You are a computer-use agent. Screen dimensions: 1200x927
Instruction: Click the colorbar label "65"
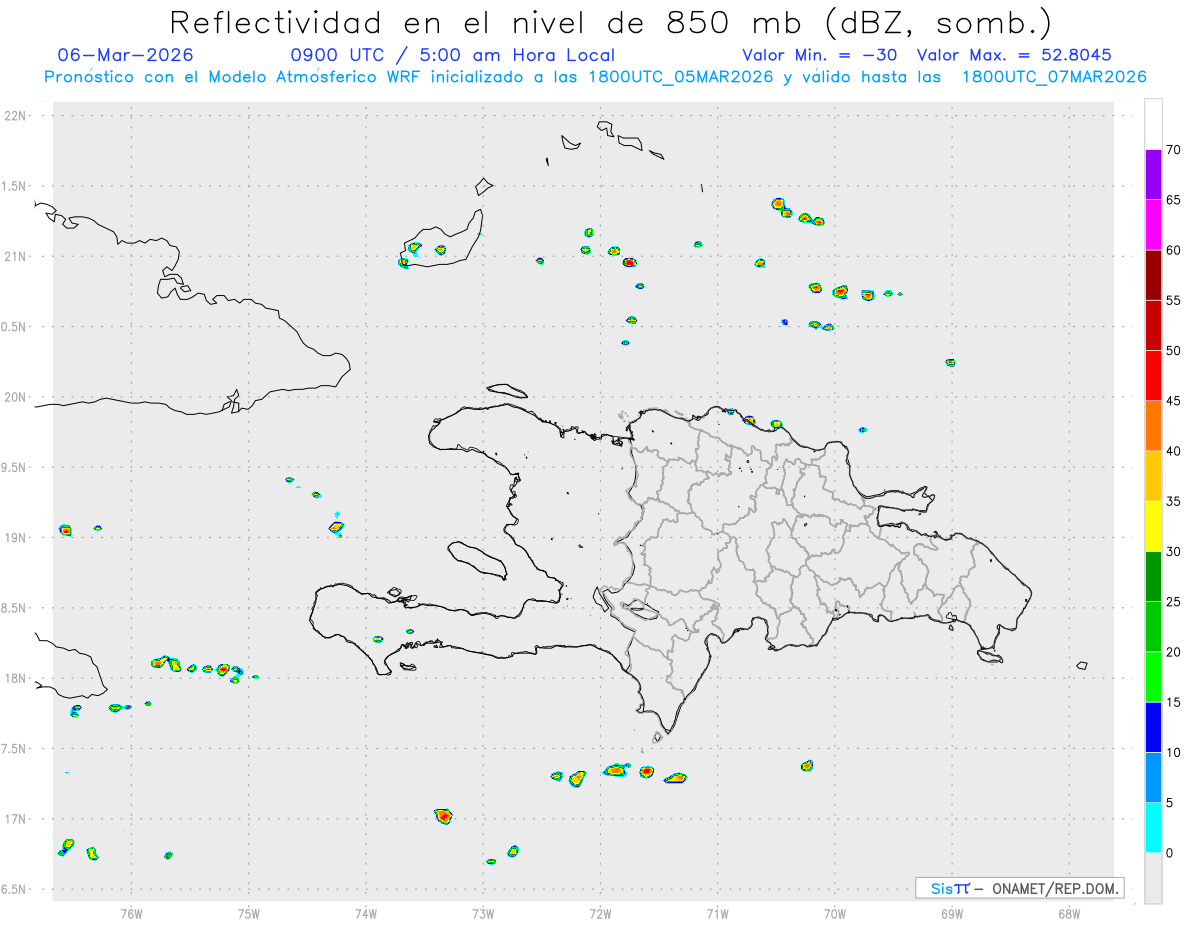click(1174, 200)
